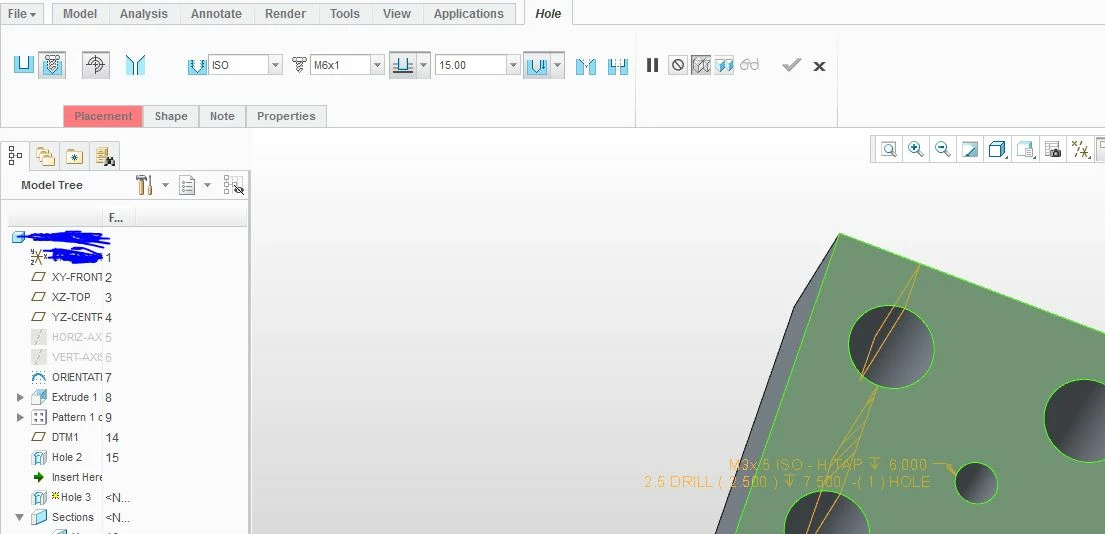Screen dimensions: 1105x534
Task: Pause the Hole feature tool
Action: pos(653,65)
